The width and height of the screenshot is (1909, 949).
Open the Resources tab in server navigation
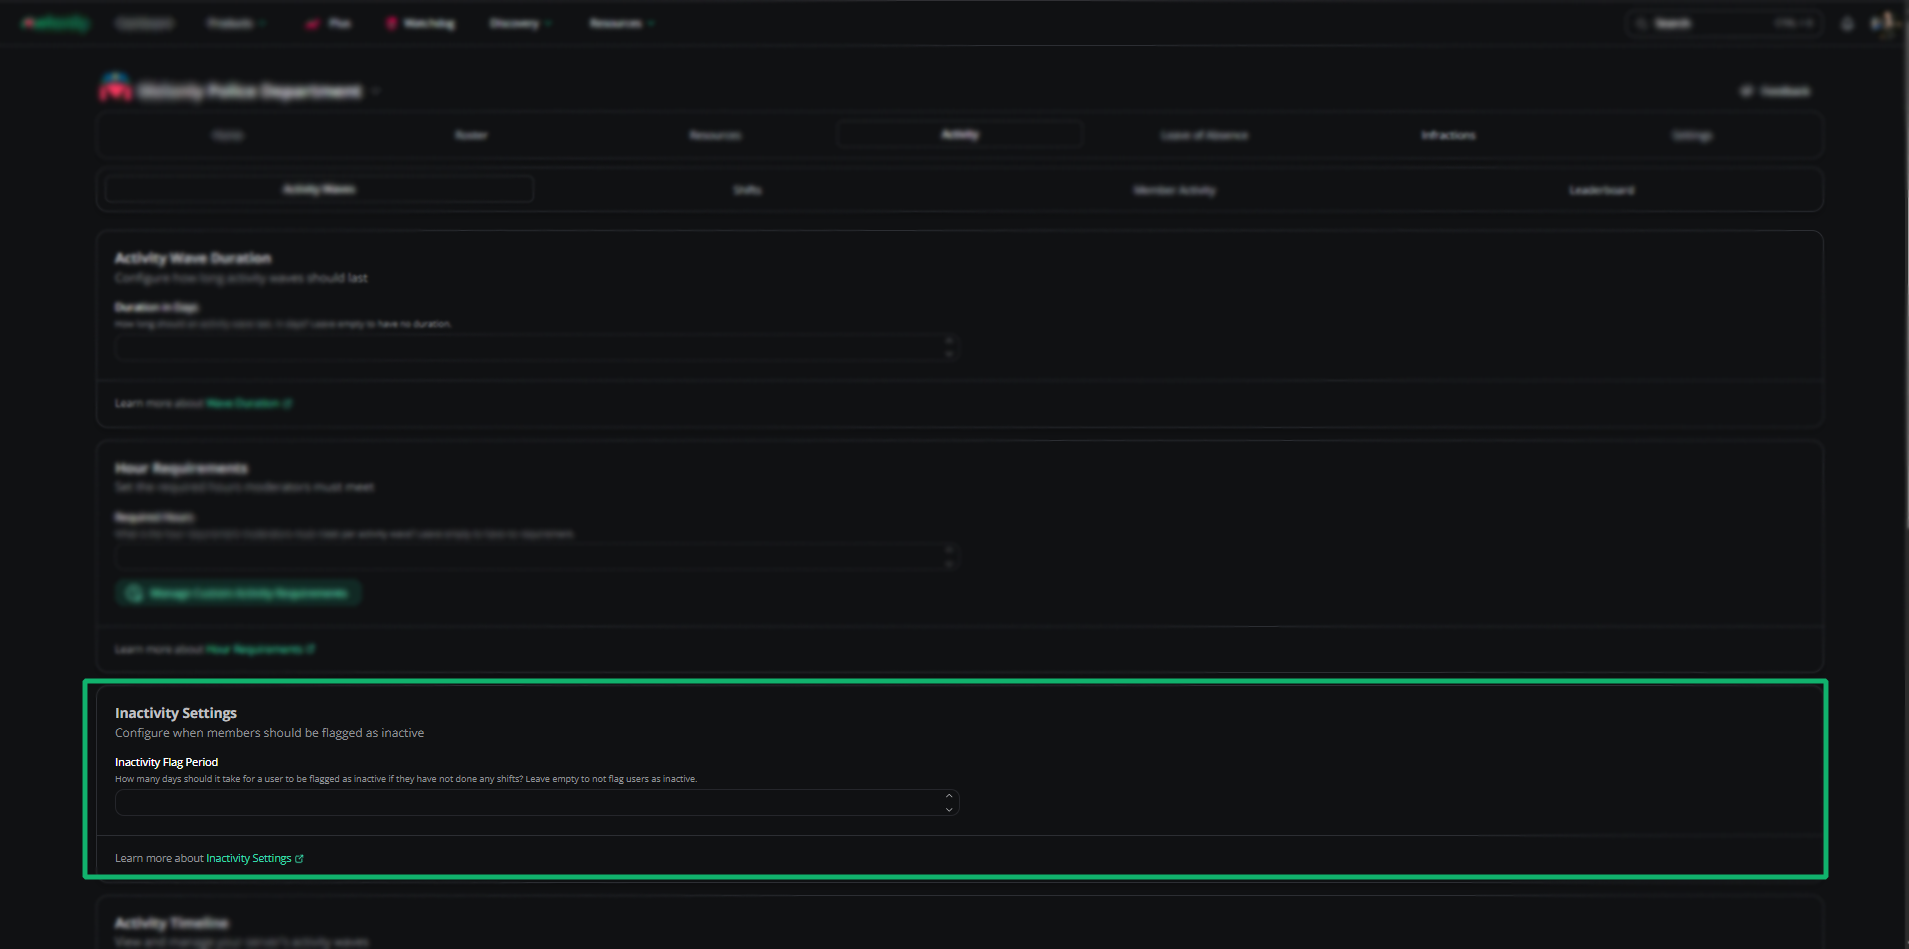[x=715, y=135]
